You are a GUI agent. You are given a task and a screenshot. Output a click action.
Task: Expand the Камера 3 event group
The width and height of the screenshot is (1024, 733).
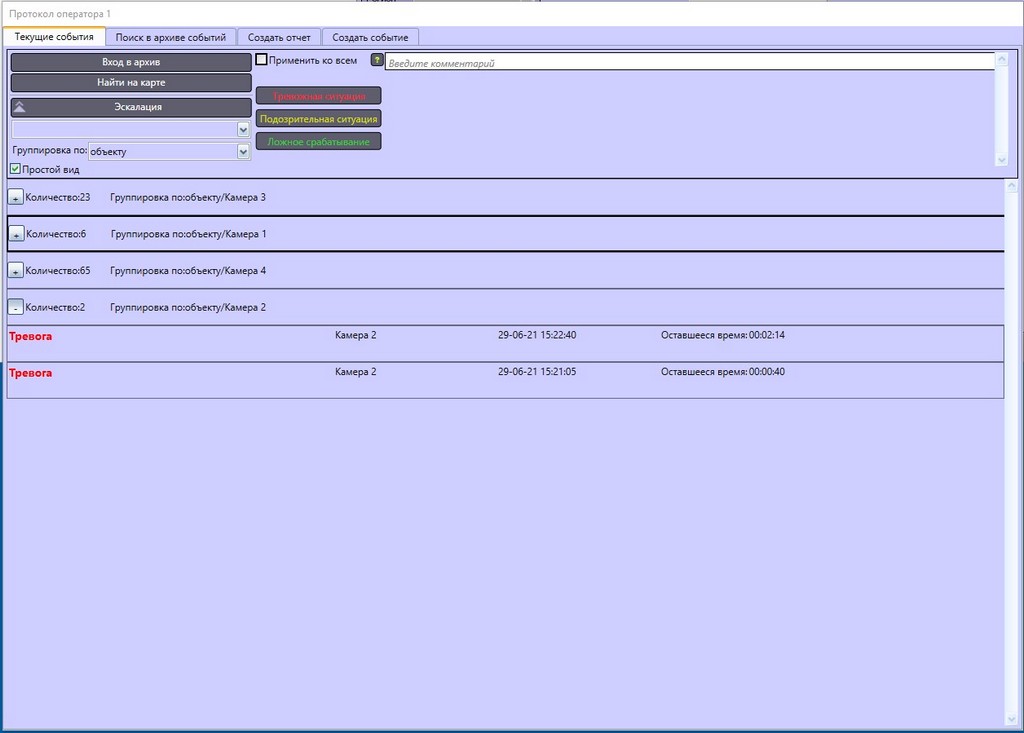(x=15, y=197)
